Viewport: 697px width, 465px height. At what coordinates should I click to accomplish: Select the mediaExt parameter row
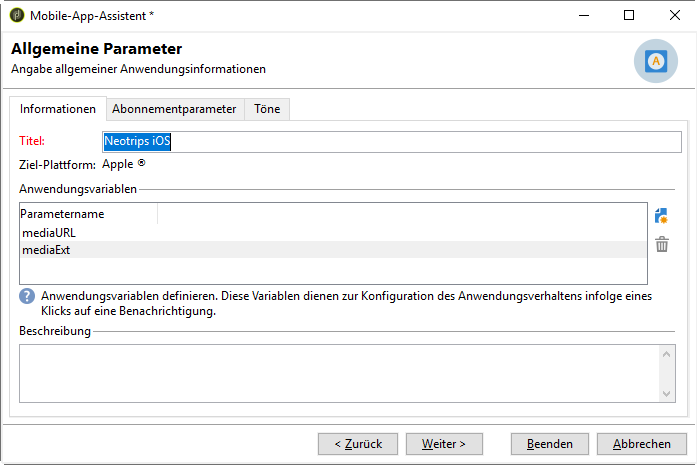(x=333, y=250)
